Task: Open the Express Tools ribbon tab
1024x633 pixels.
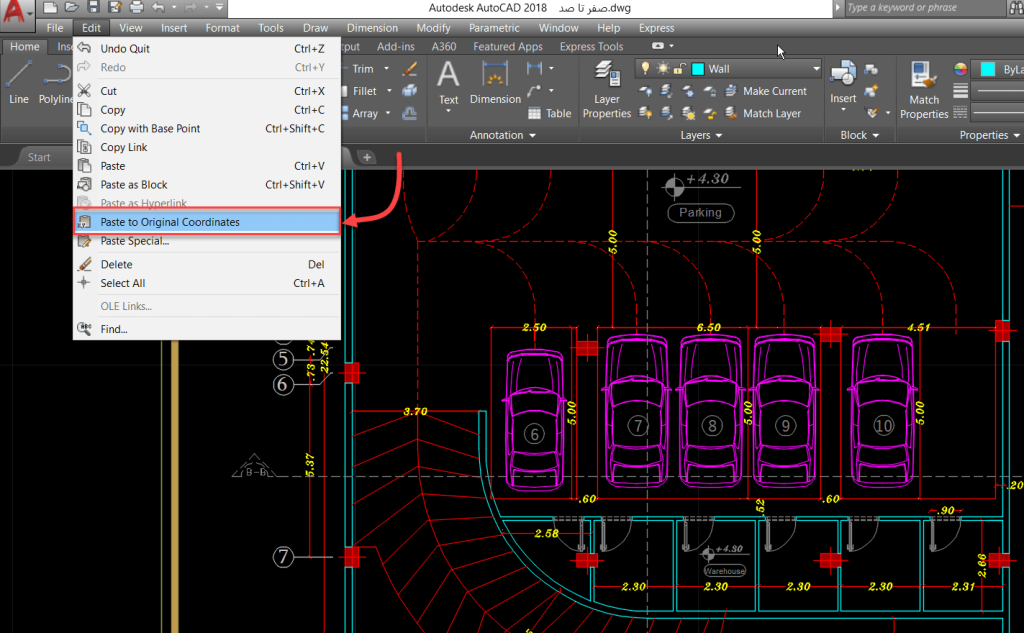Action: coord(591,46)
